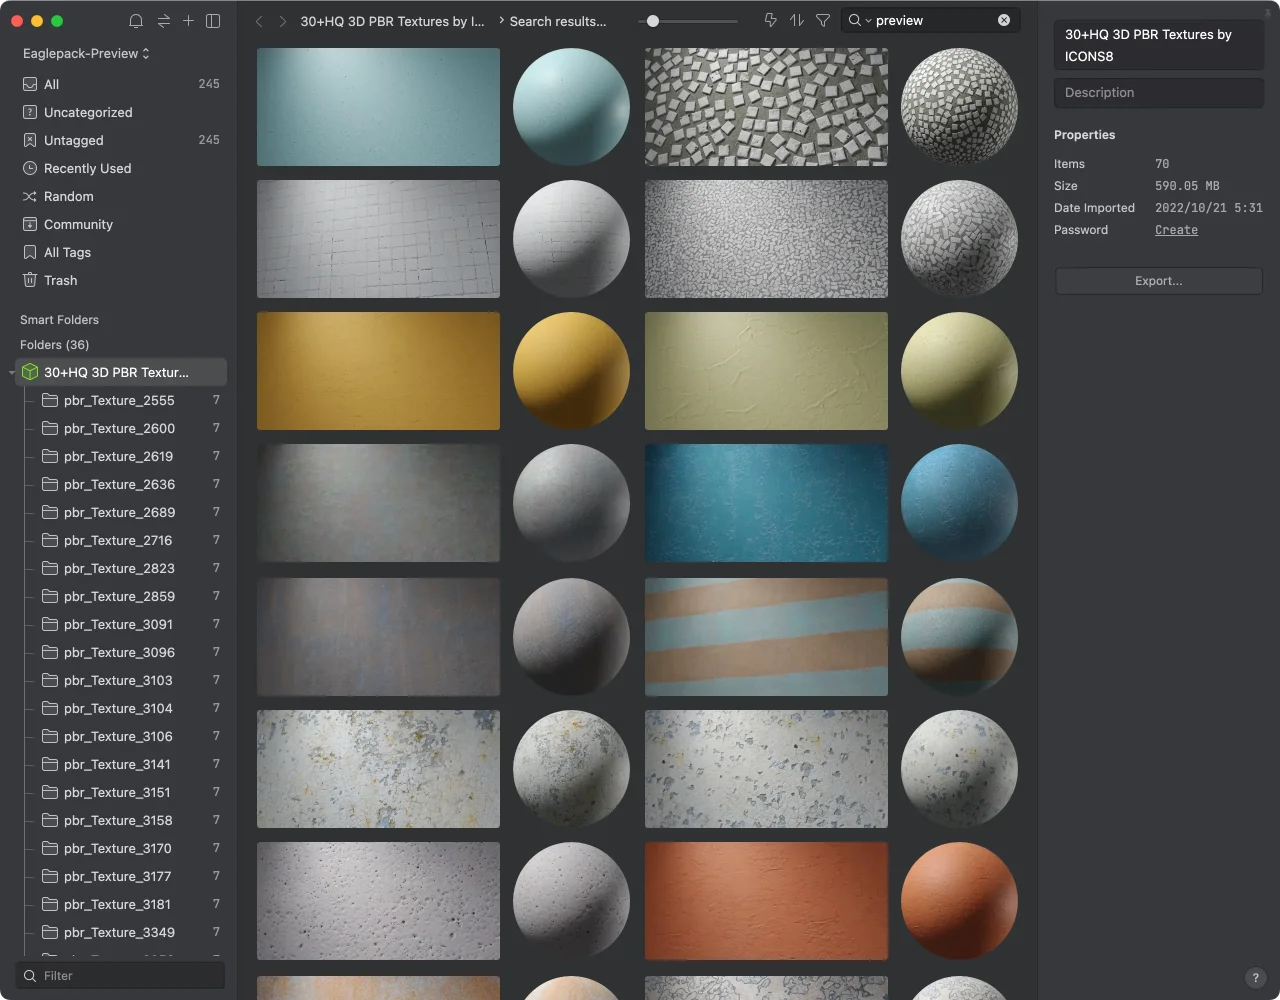Open folder pbr_Texture_2716

[x=121, y=540]
